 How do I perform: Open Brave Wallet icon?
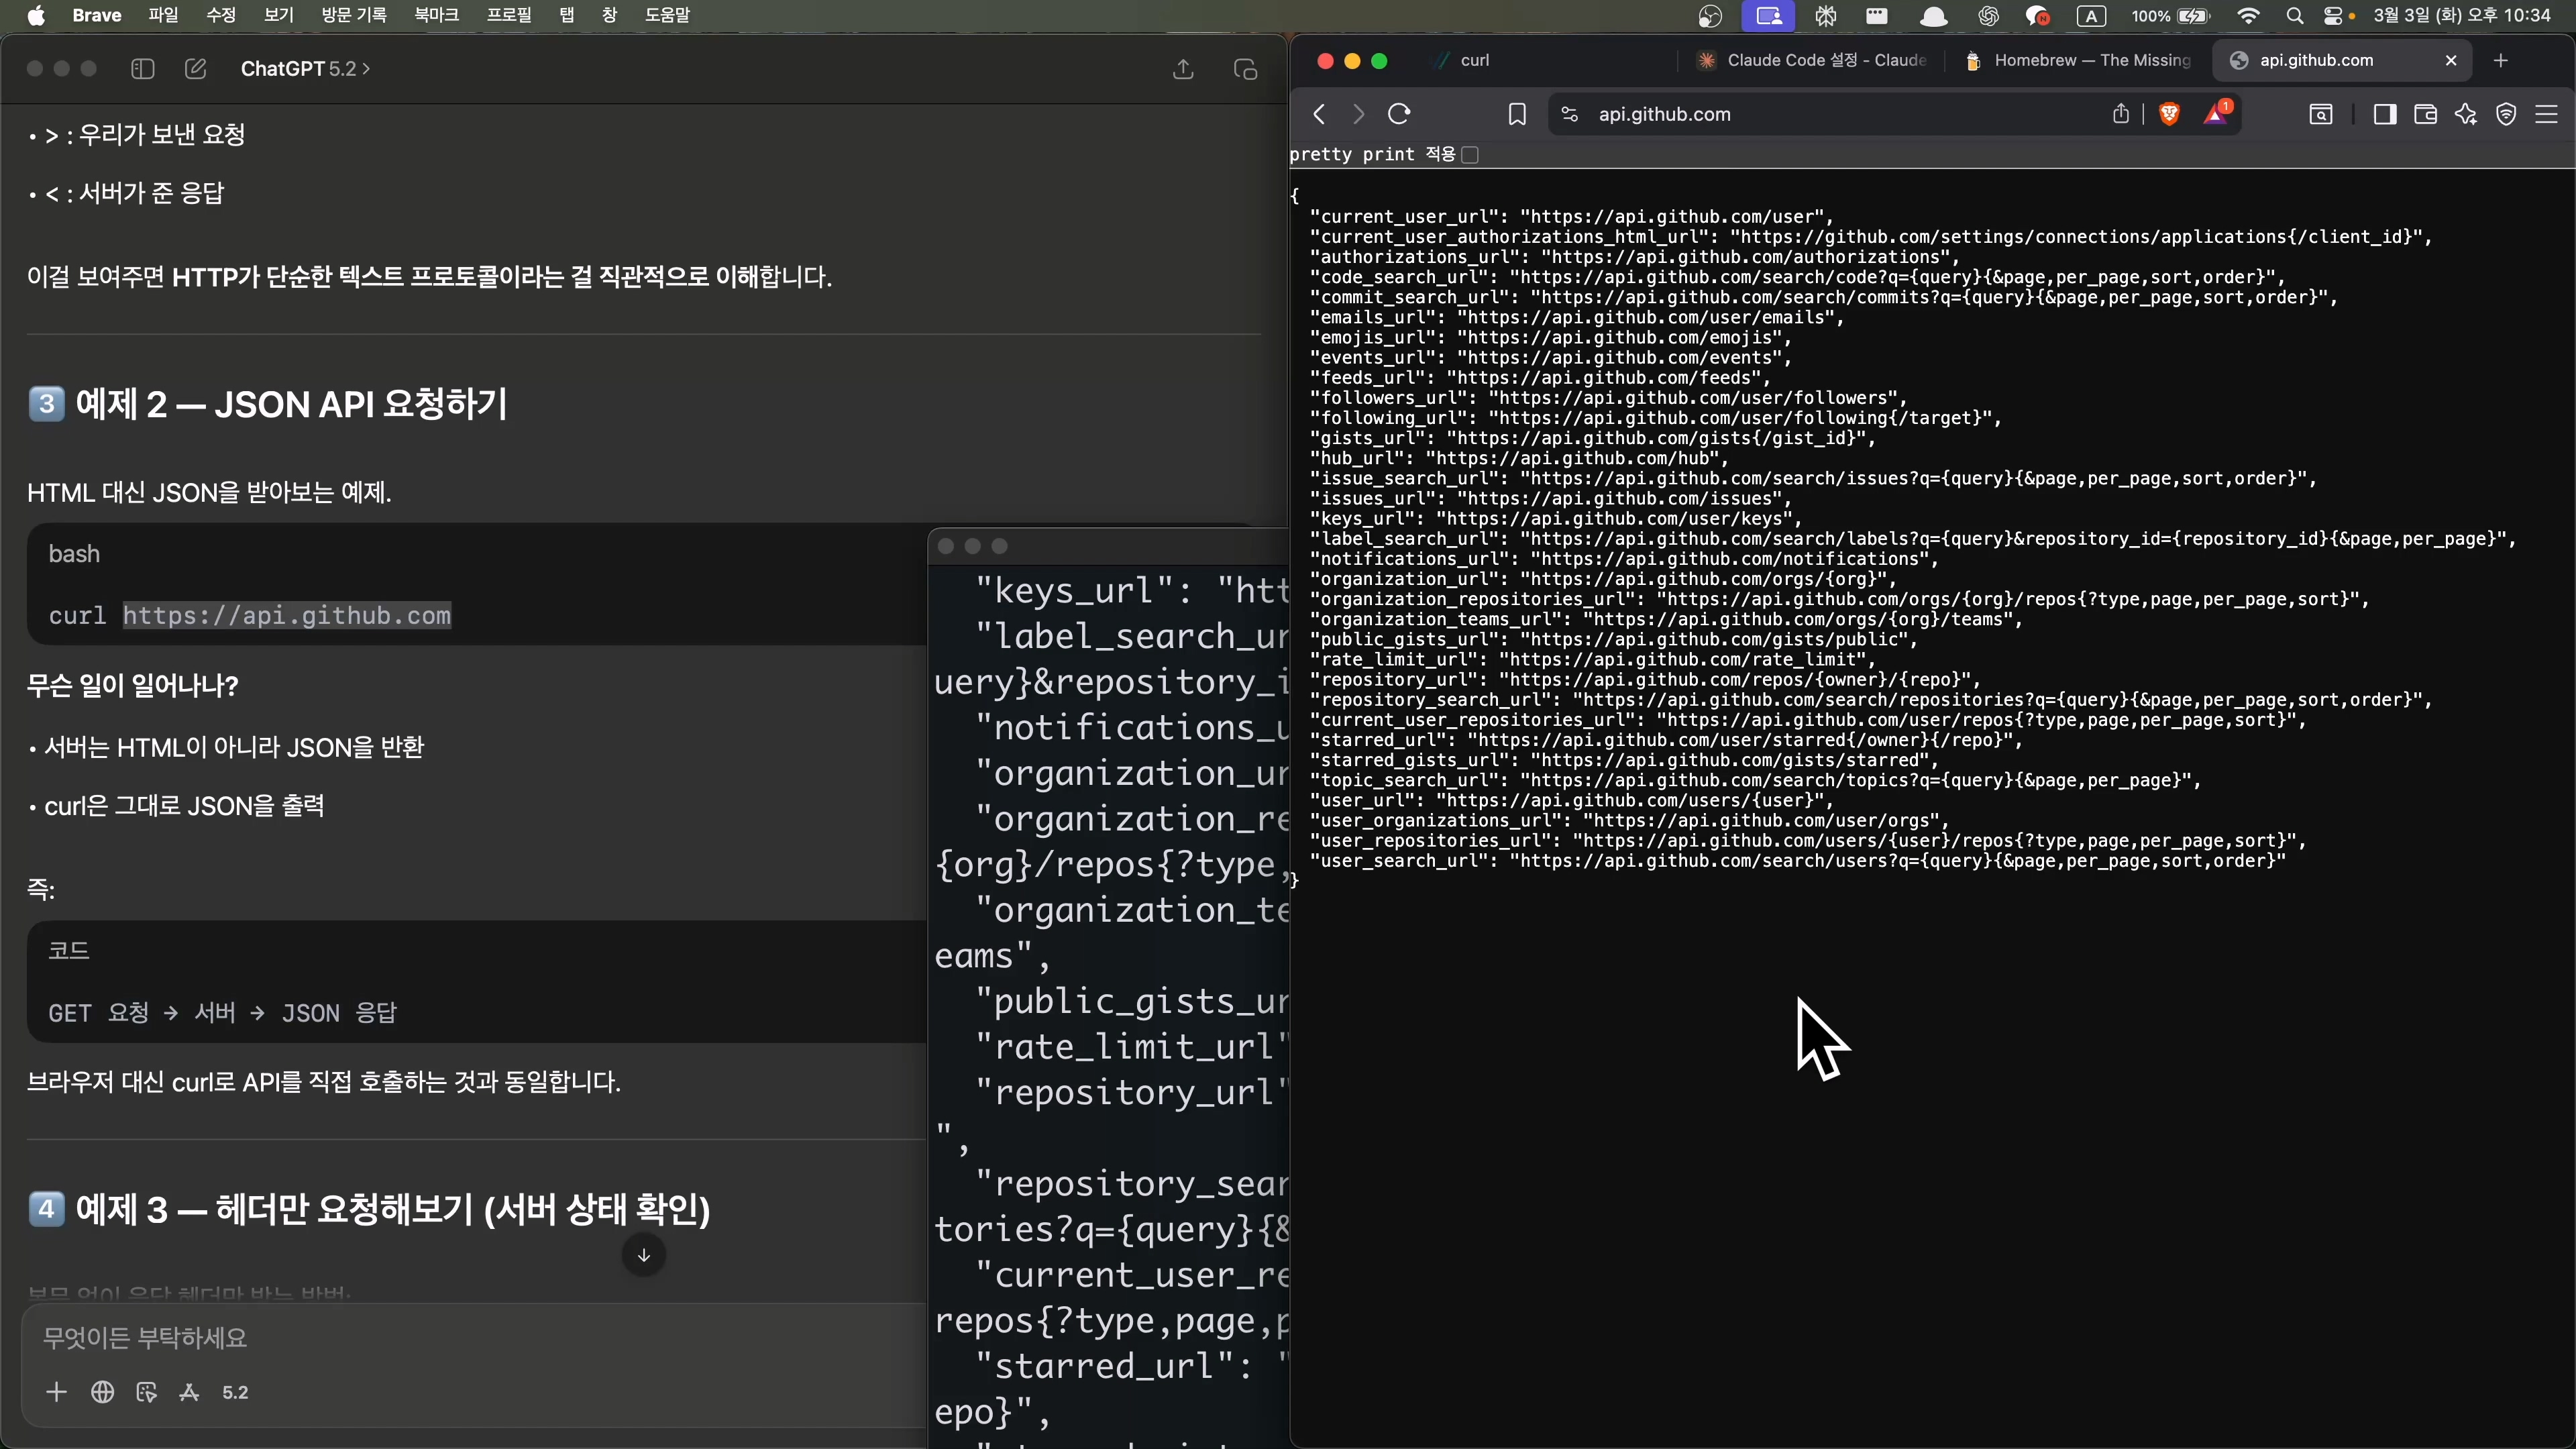click(2425, 114)
